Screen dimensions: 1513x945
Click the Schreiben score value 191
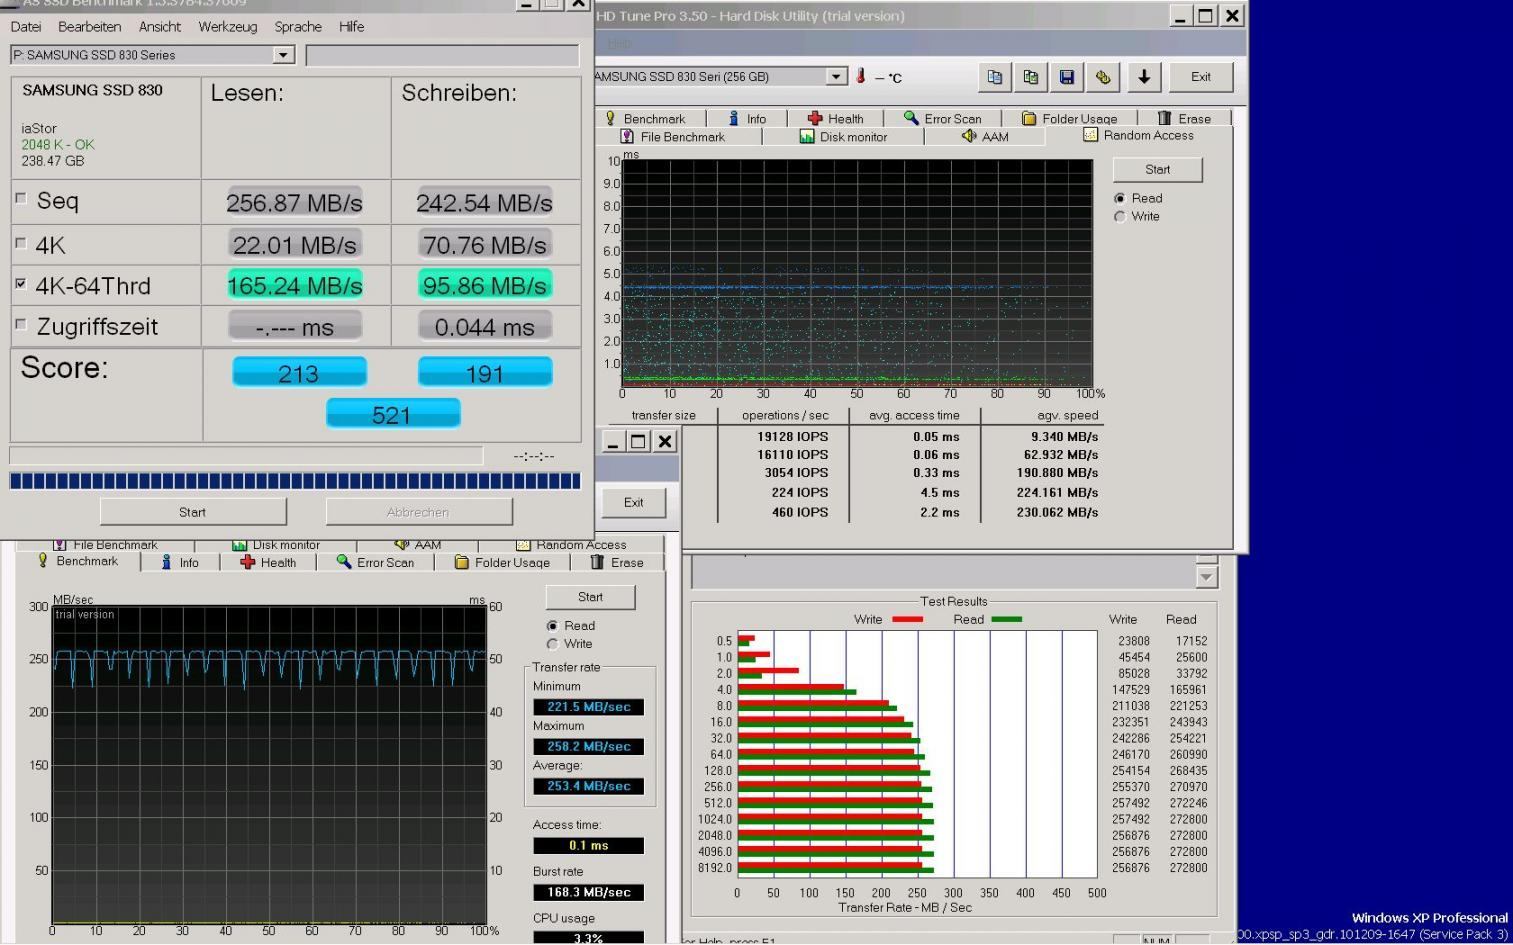pyautogui.click(x=485, y=372)
